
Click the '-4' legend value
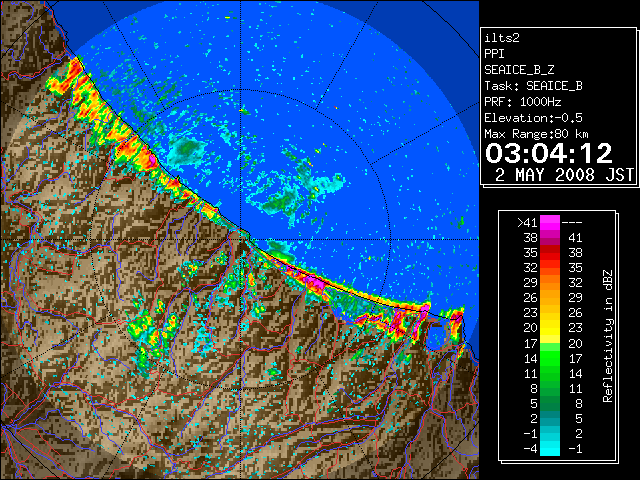point(531,448)
